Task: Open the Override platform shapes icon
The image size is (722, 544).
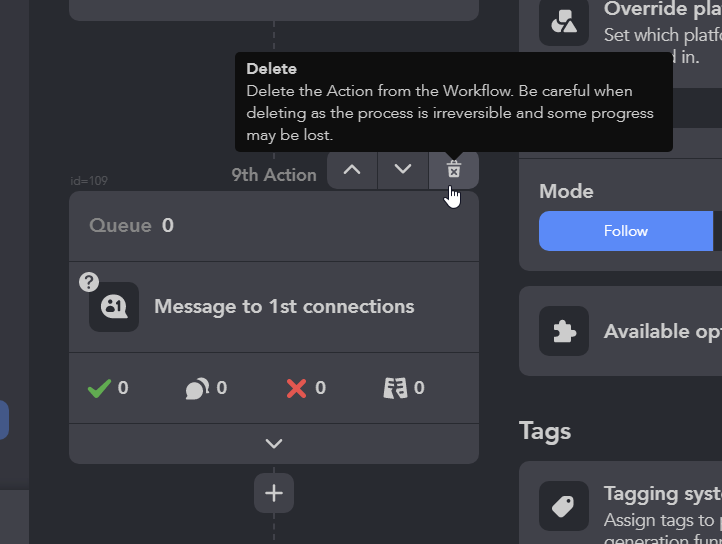Action: tap(564, 22)
